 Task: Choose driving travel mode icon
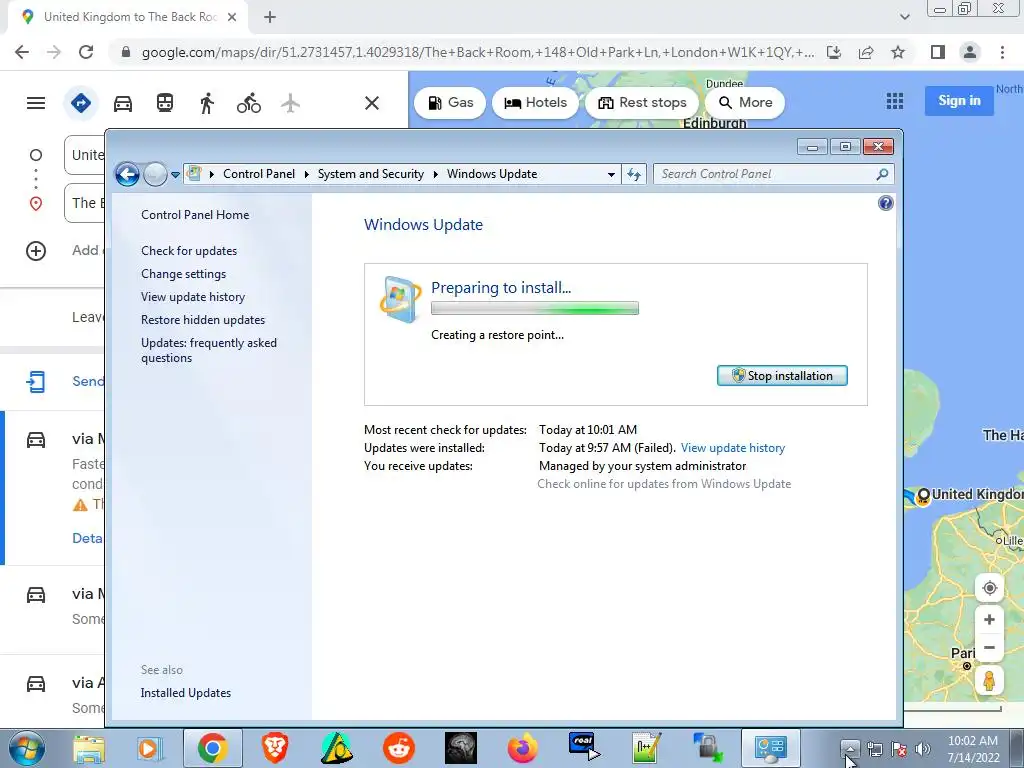click(123, 103)
